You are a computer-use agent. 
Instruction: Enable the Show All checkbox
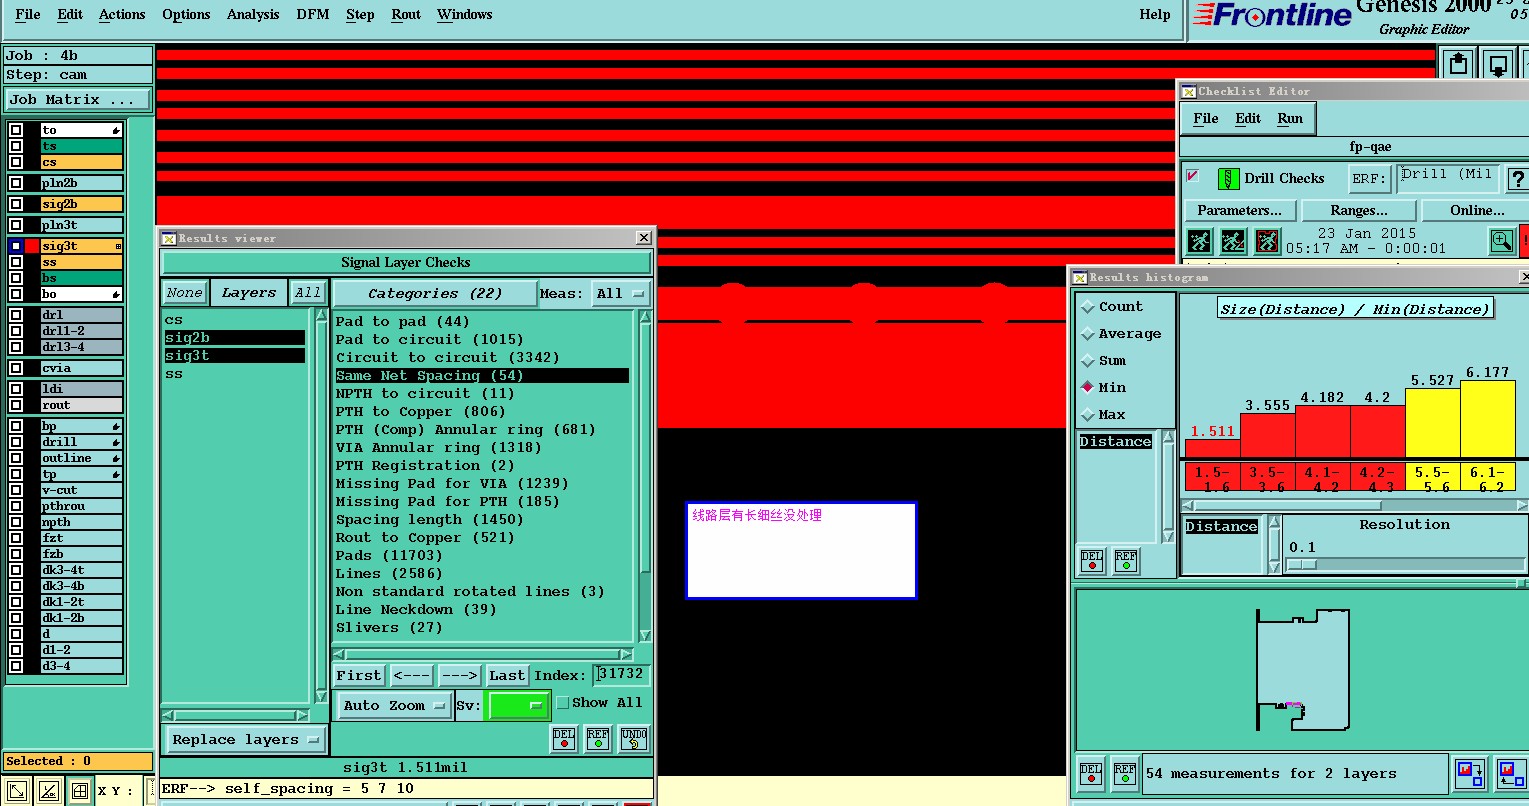click(563, 703)
